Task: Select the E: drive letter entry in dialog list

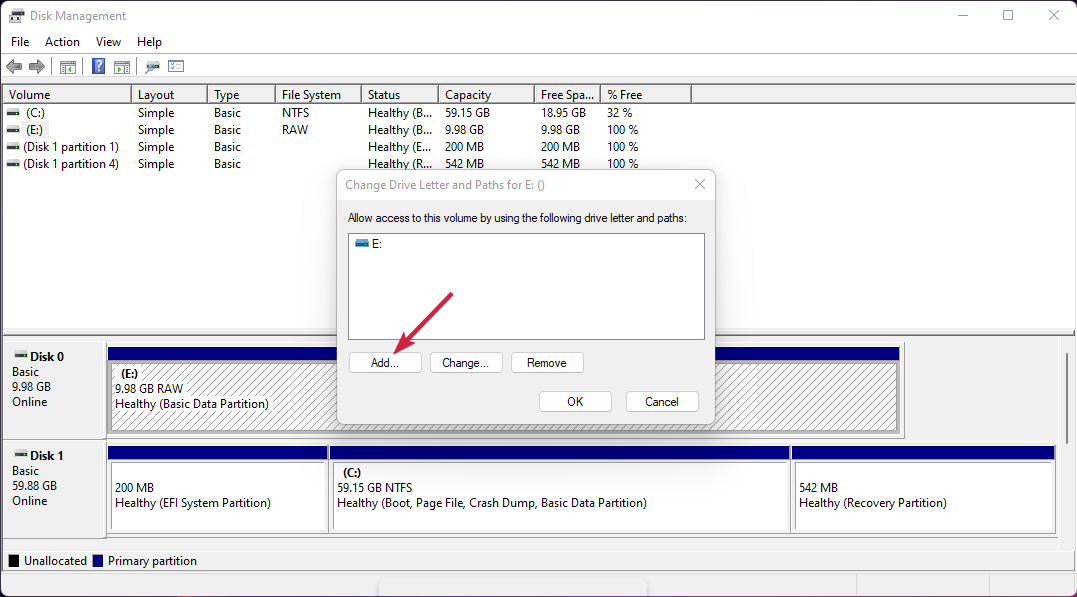Action: tap(369, 244)
